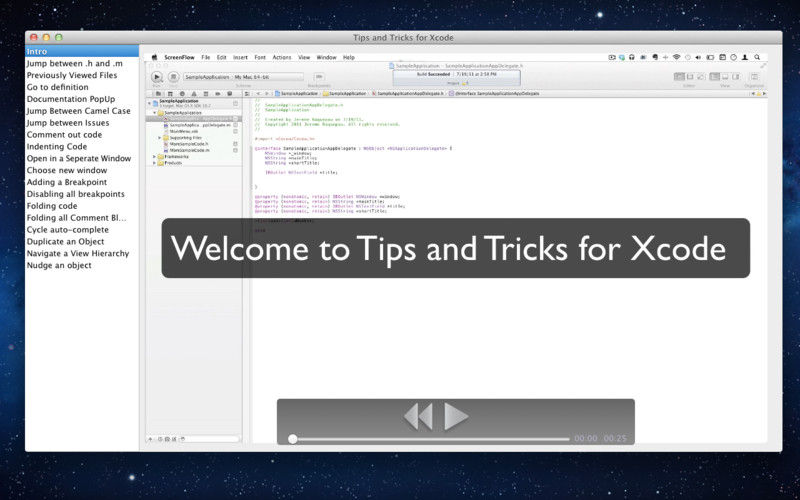Viewport: 800px width, 500px height.
Task: Click the jump bar forward arrow
Action: click(x=267, y=94)
